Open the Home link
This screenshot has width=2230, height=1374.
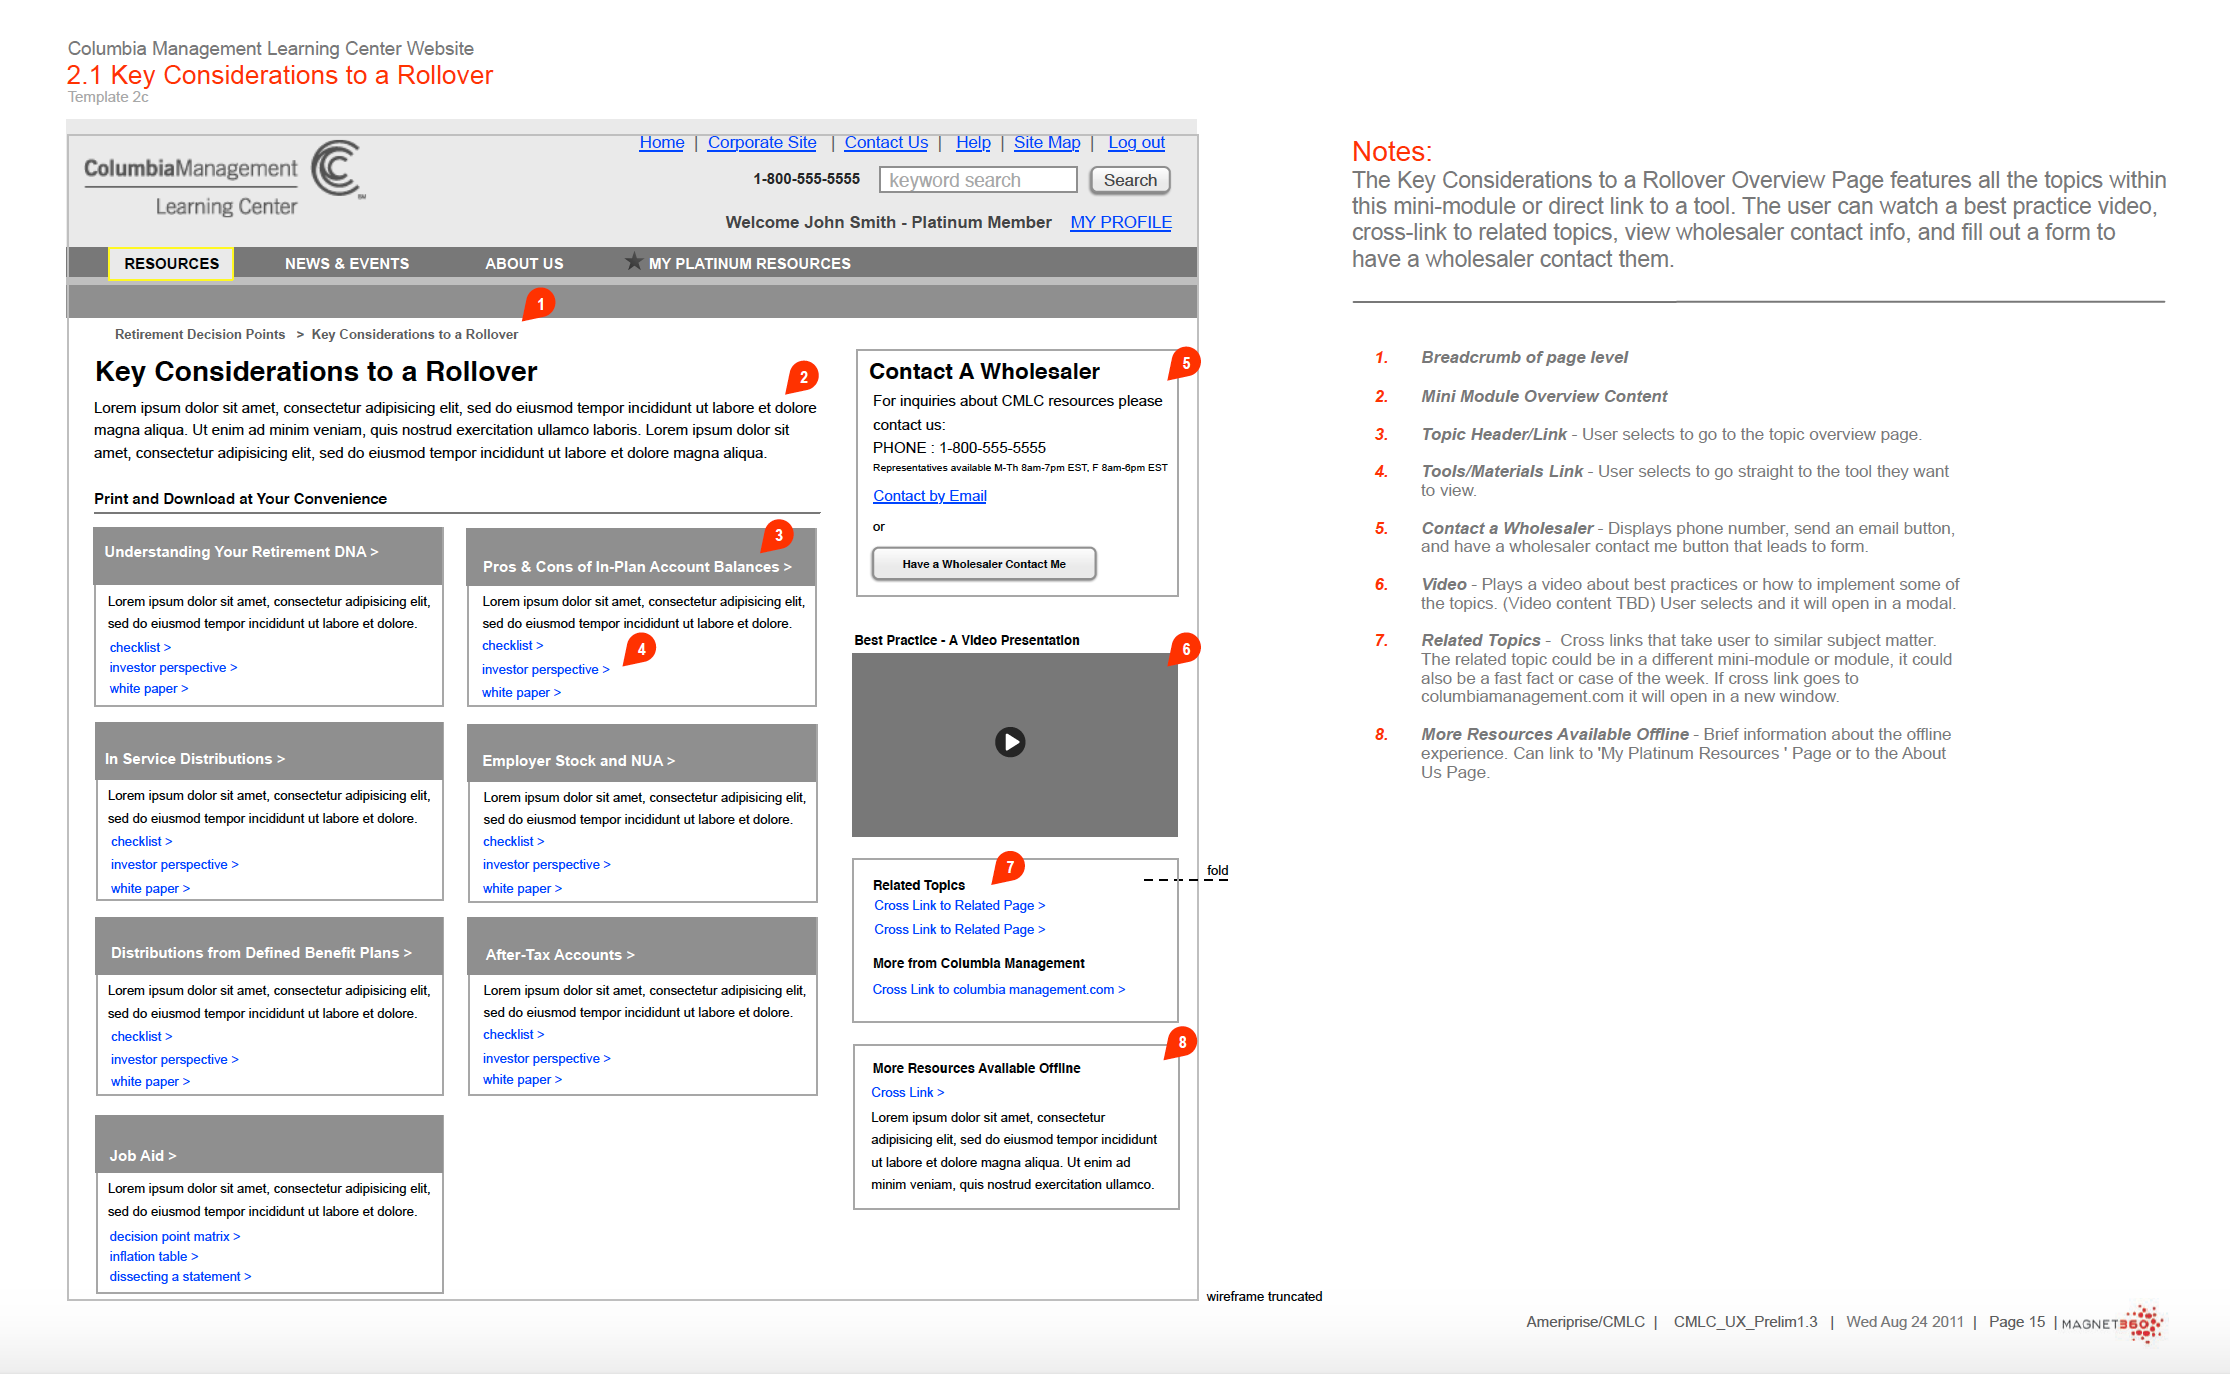pos(662,142)
